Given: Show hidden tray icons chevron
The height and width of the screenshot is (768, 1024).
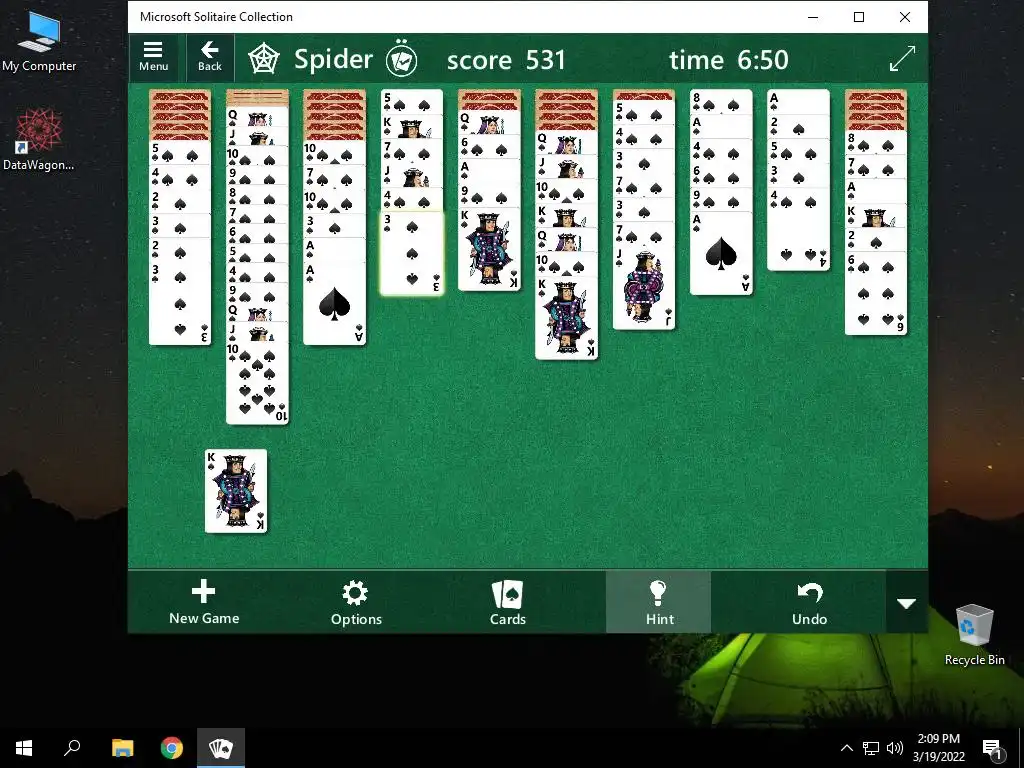Looking at the screenshot, I should (846, 748).
